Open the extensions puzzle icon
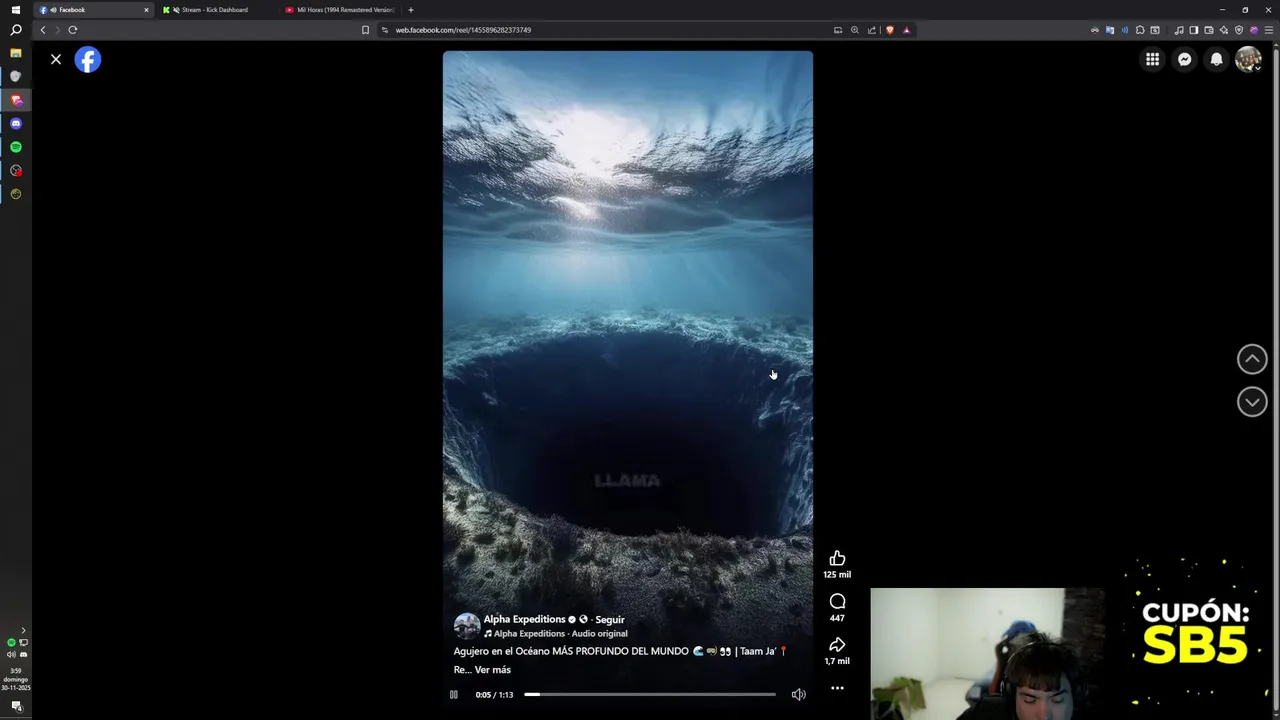 click(1140, 30)
